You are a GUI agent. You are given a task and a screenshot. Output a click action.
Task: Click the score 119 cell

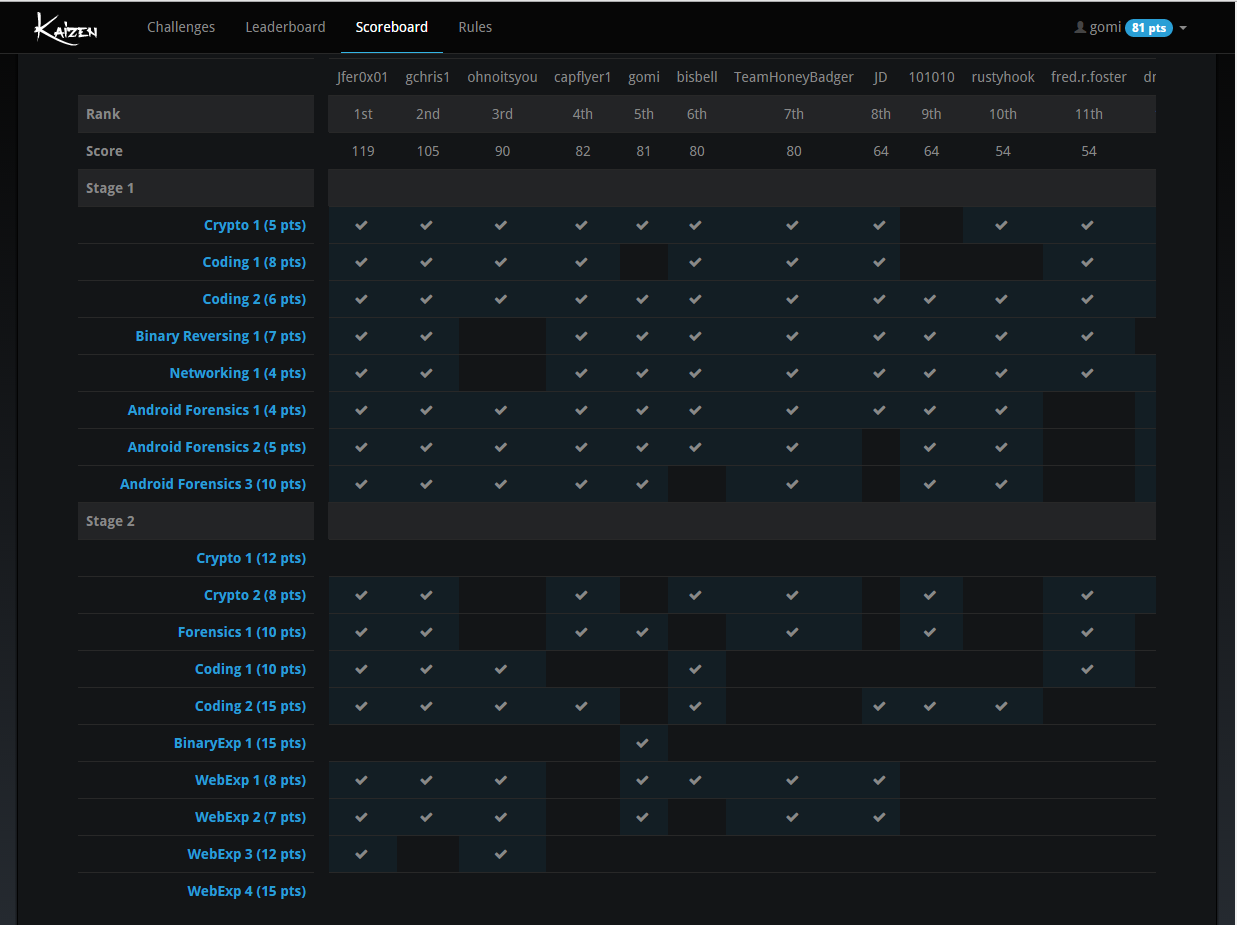tap(363, 151)
